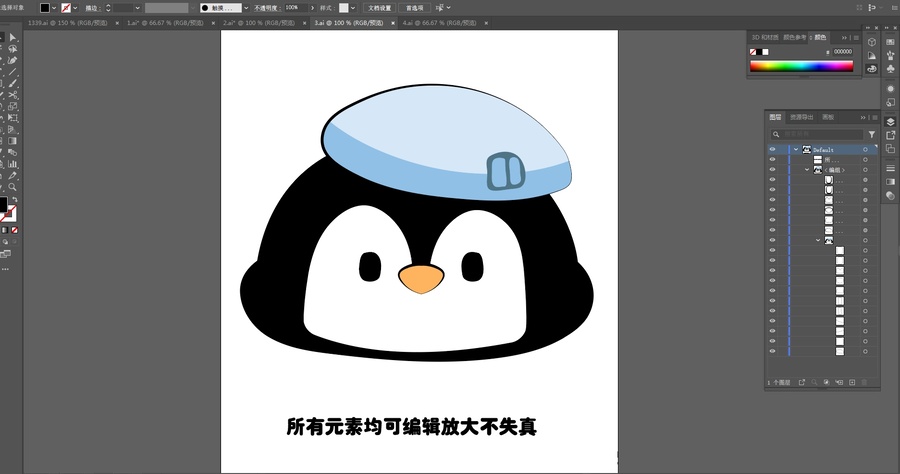The width and height of the screenshot is (900, 474).
Task: Close the 3.ai document tab
Action: point(393,23)
